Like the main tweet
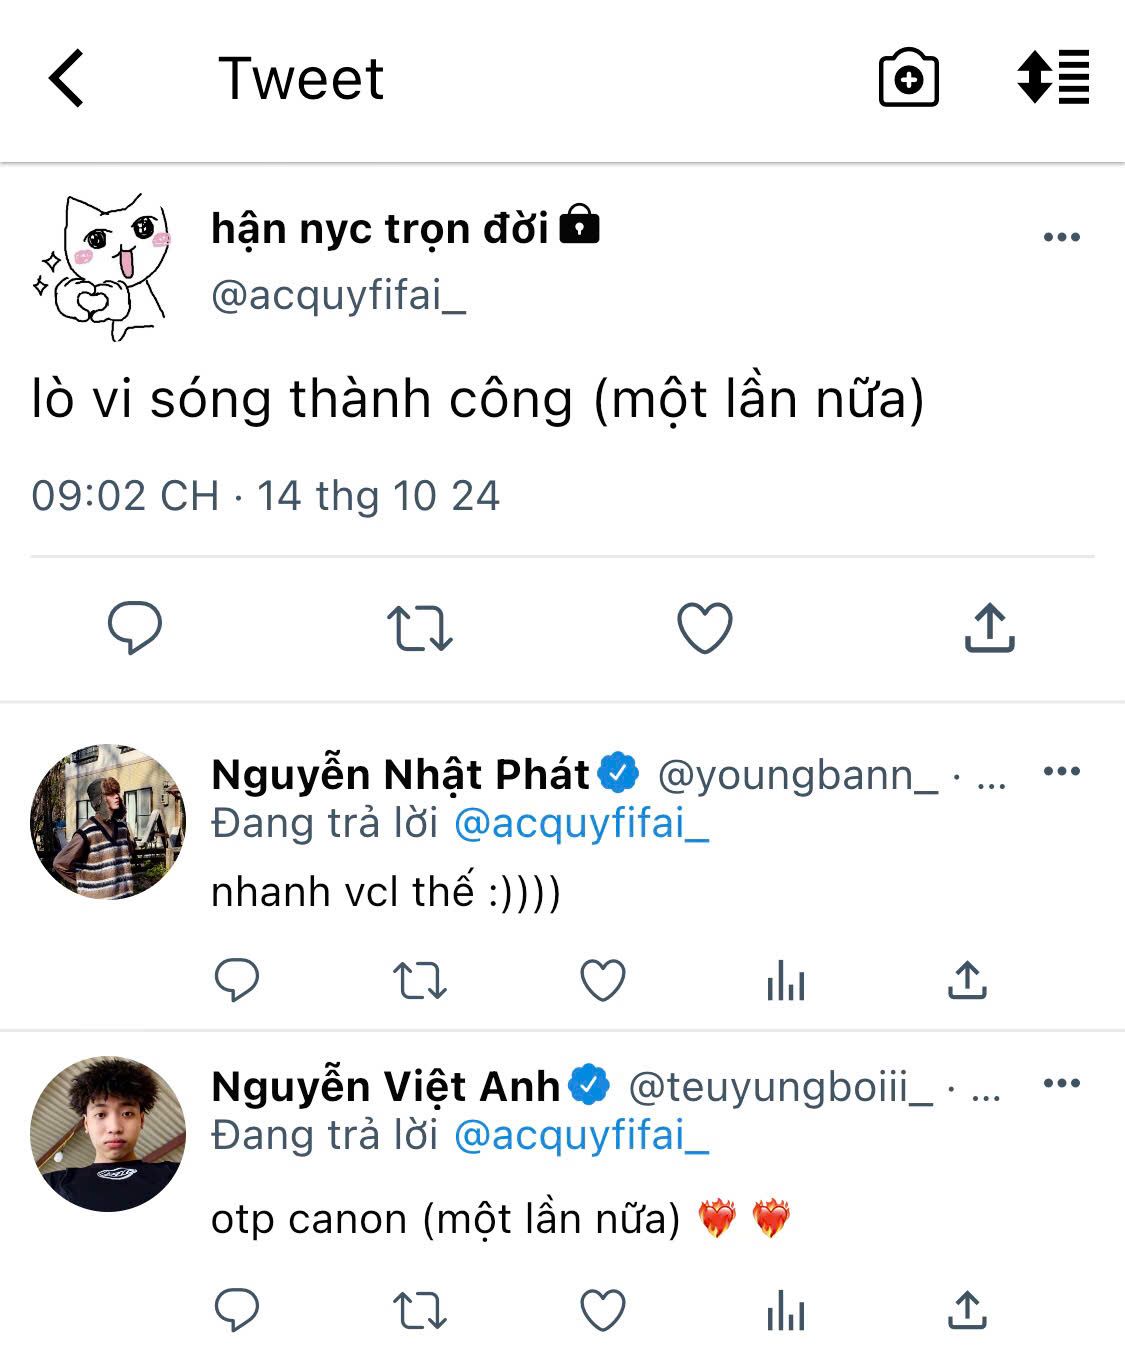1125x1355 pixels. click(705, 628)
